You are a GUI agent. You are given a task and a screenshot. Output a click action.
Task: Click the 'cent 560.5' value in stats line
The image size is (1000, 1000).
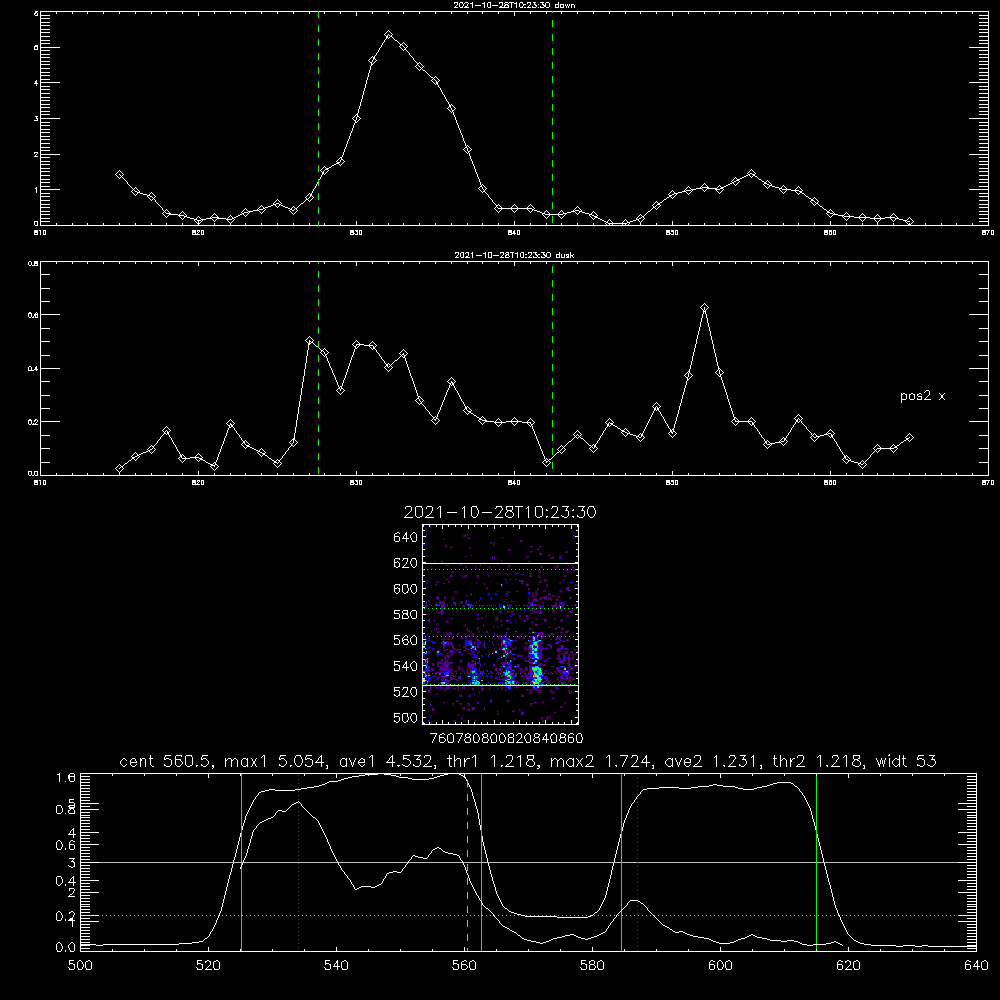(x=165, y=761)
